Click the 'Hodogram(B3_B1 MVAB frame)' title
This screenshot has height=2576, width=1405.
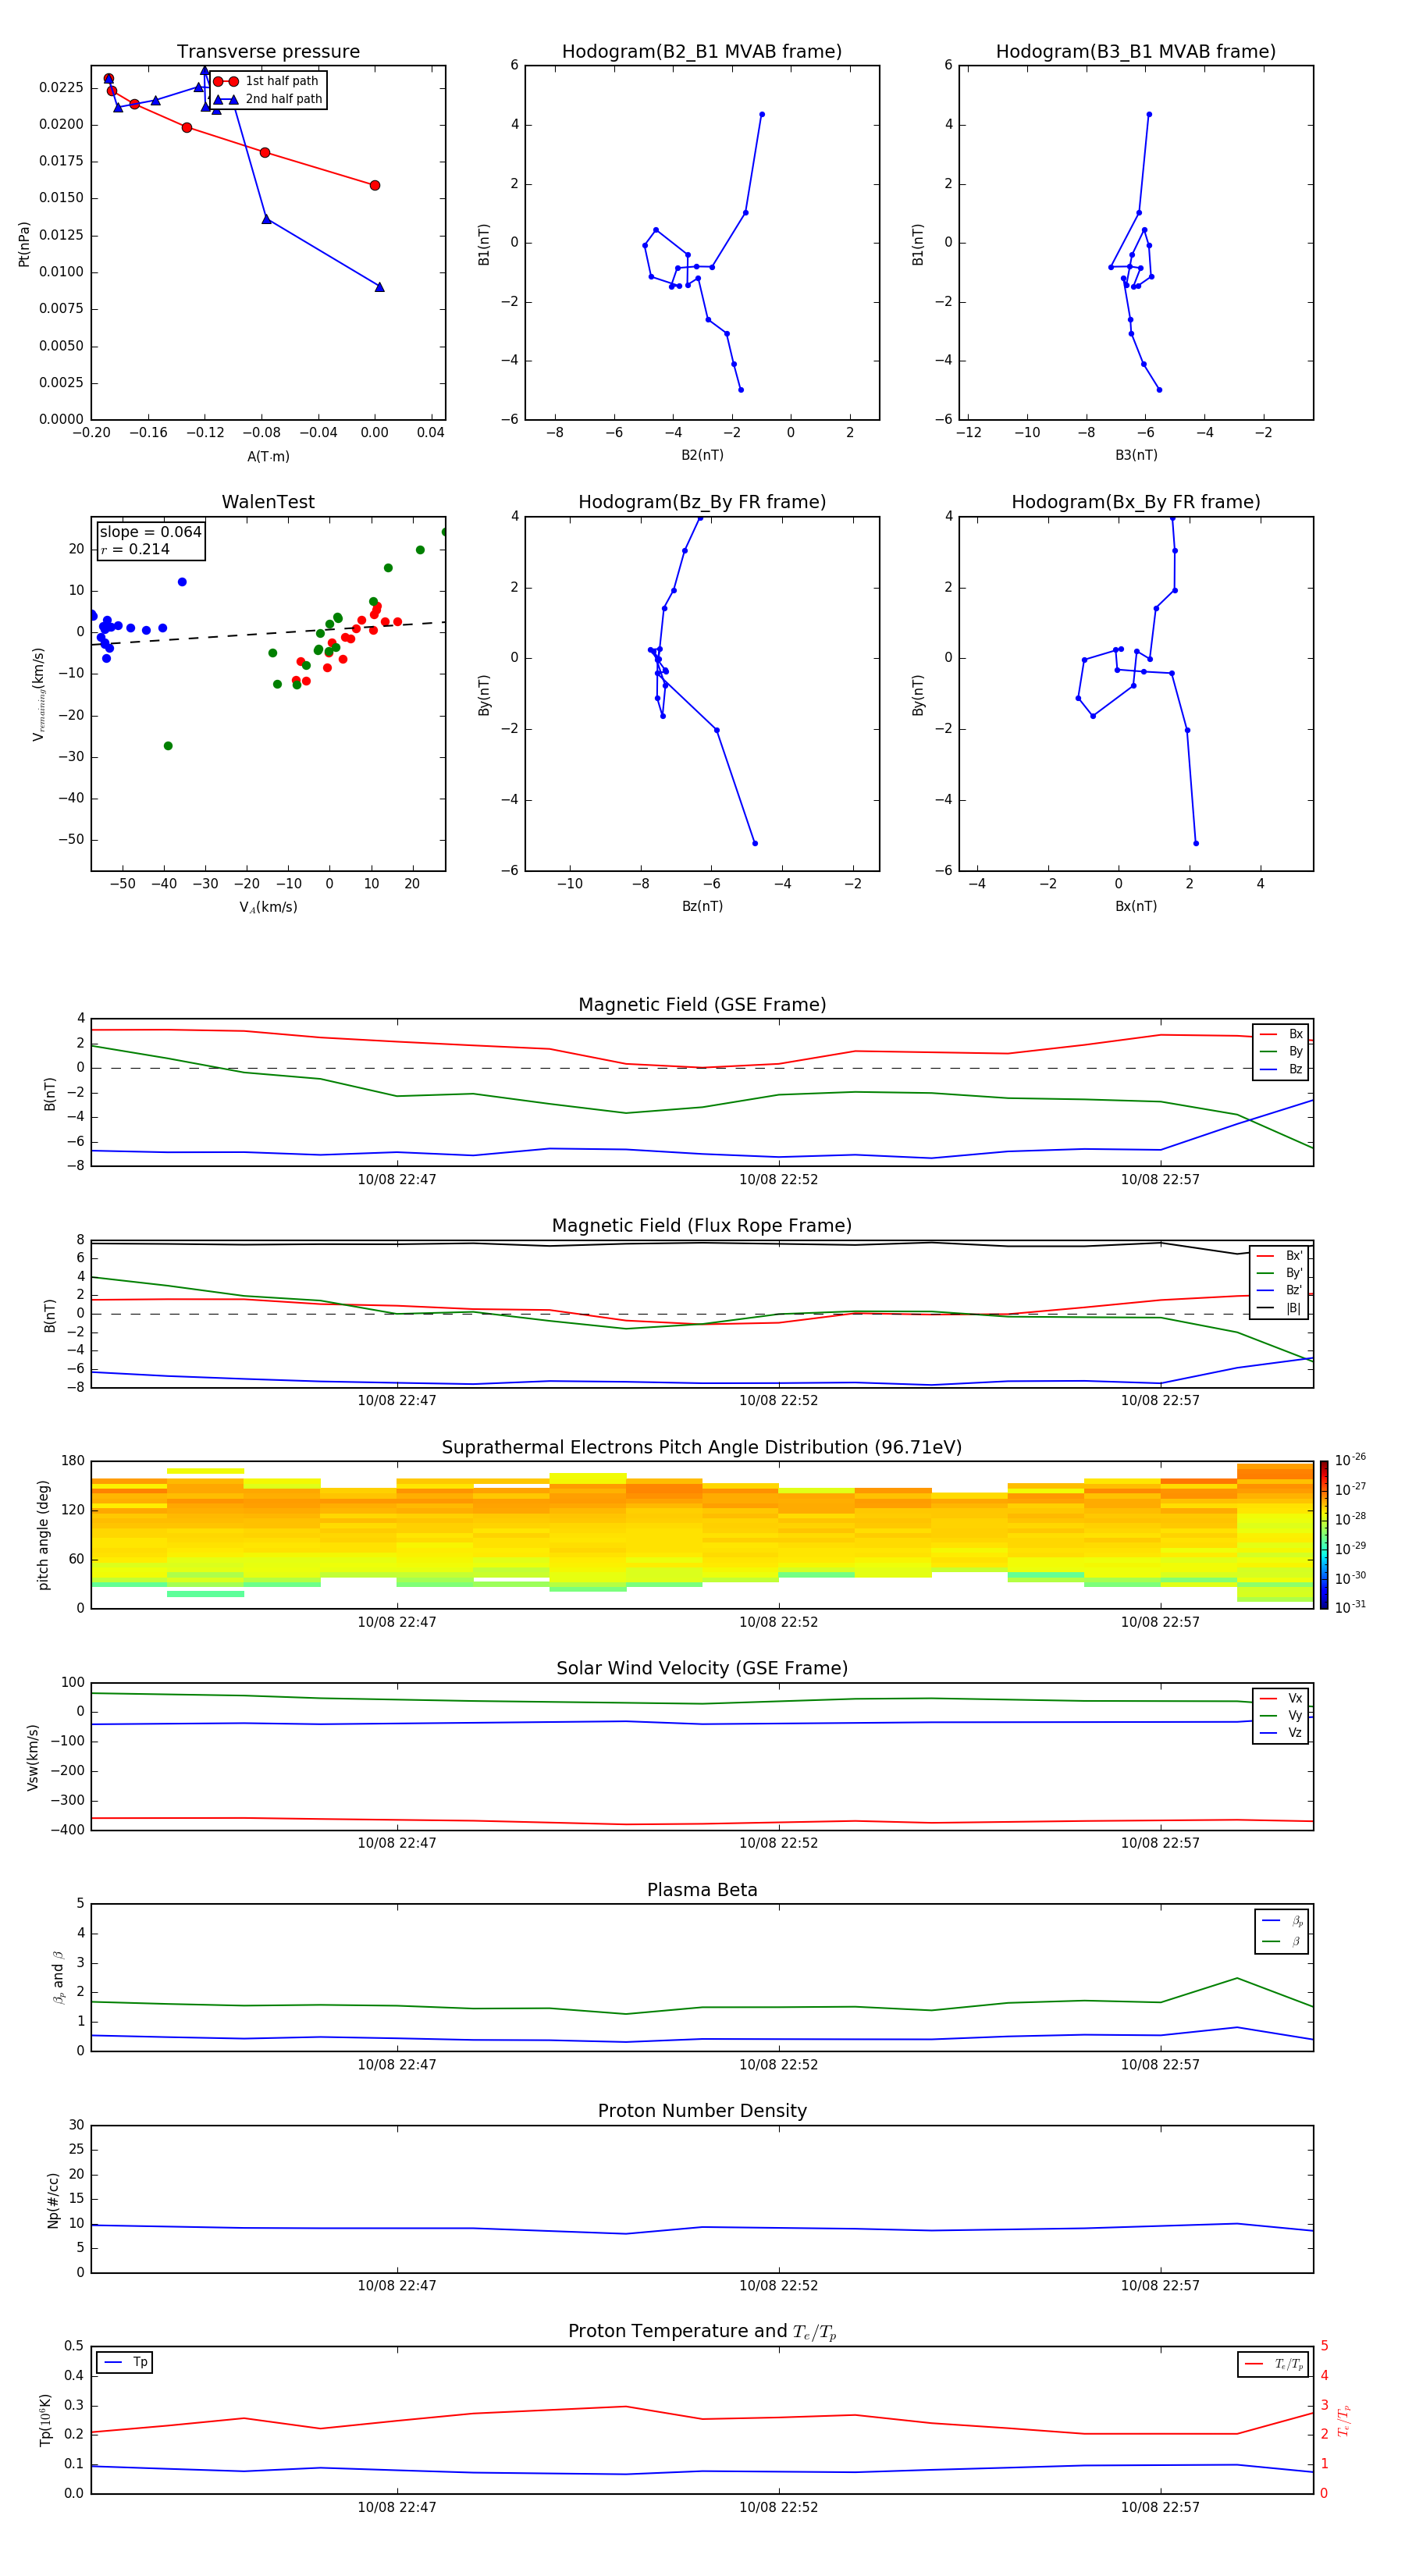[x=1136, y=52]
